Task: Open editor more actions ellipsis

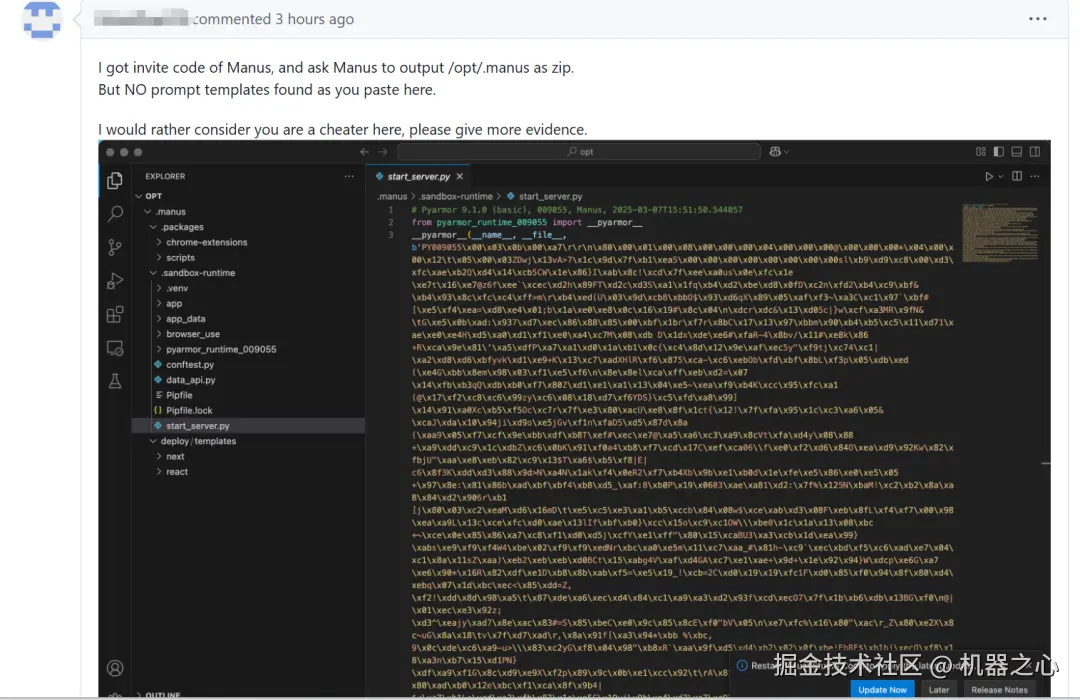Action: [x=1035, y=176]
